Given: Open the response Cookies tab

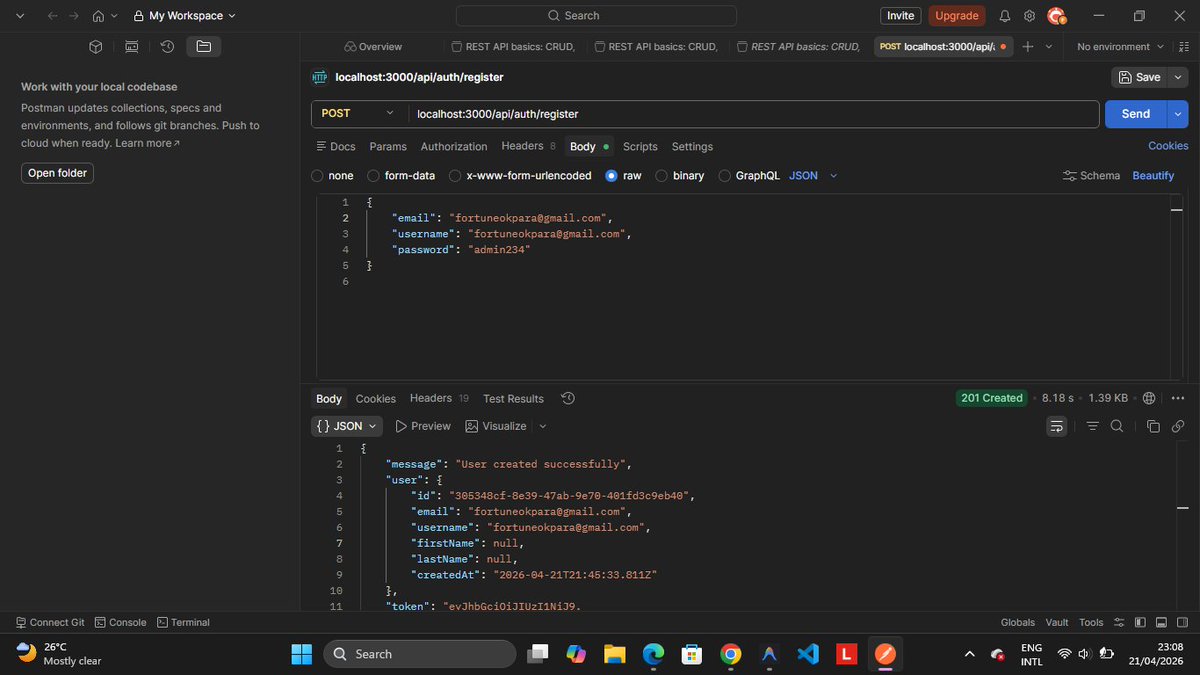Looking at the screenshot, I should [376, 398].
